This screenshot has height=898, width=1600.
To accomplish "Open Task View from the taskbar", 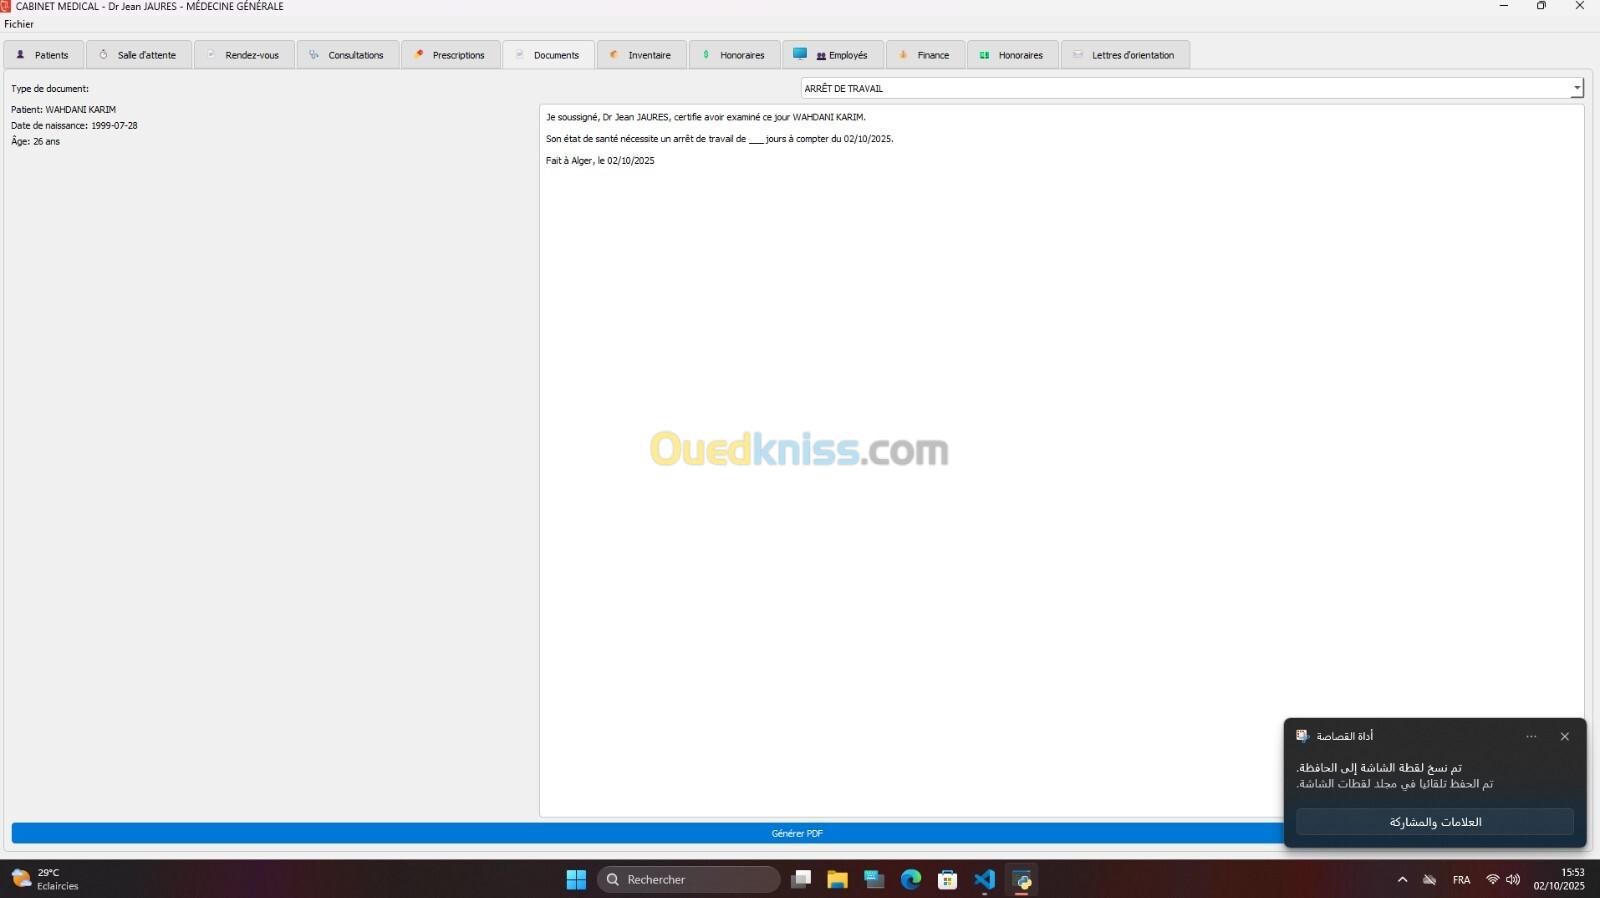I will point(801,880).
